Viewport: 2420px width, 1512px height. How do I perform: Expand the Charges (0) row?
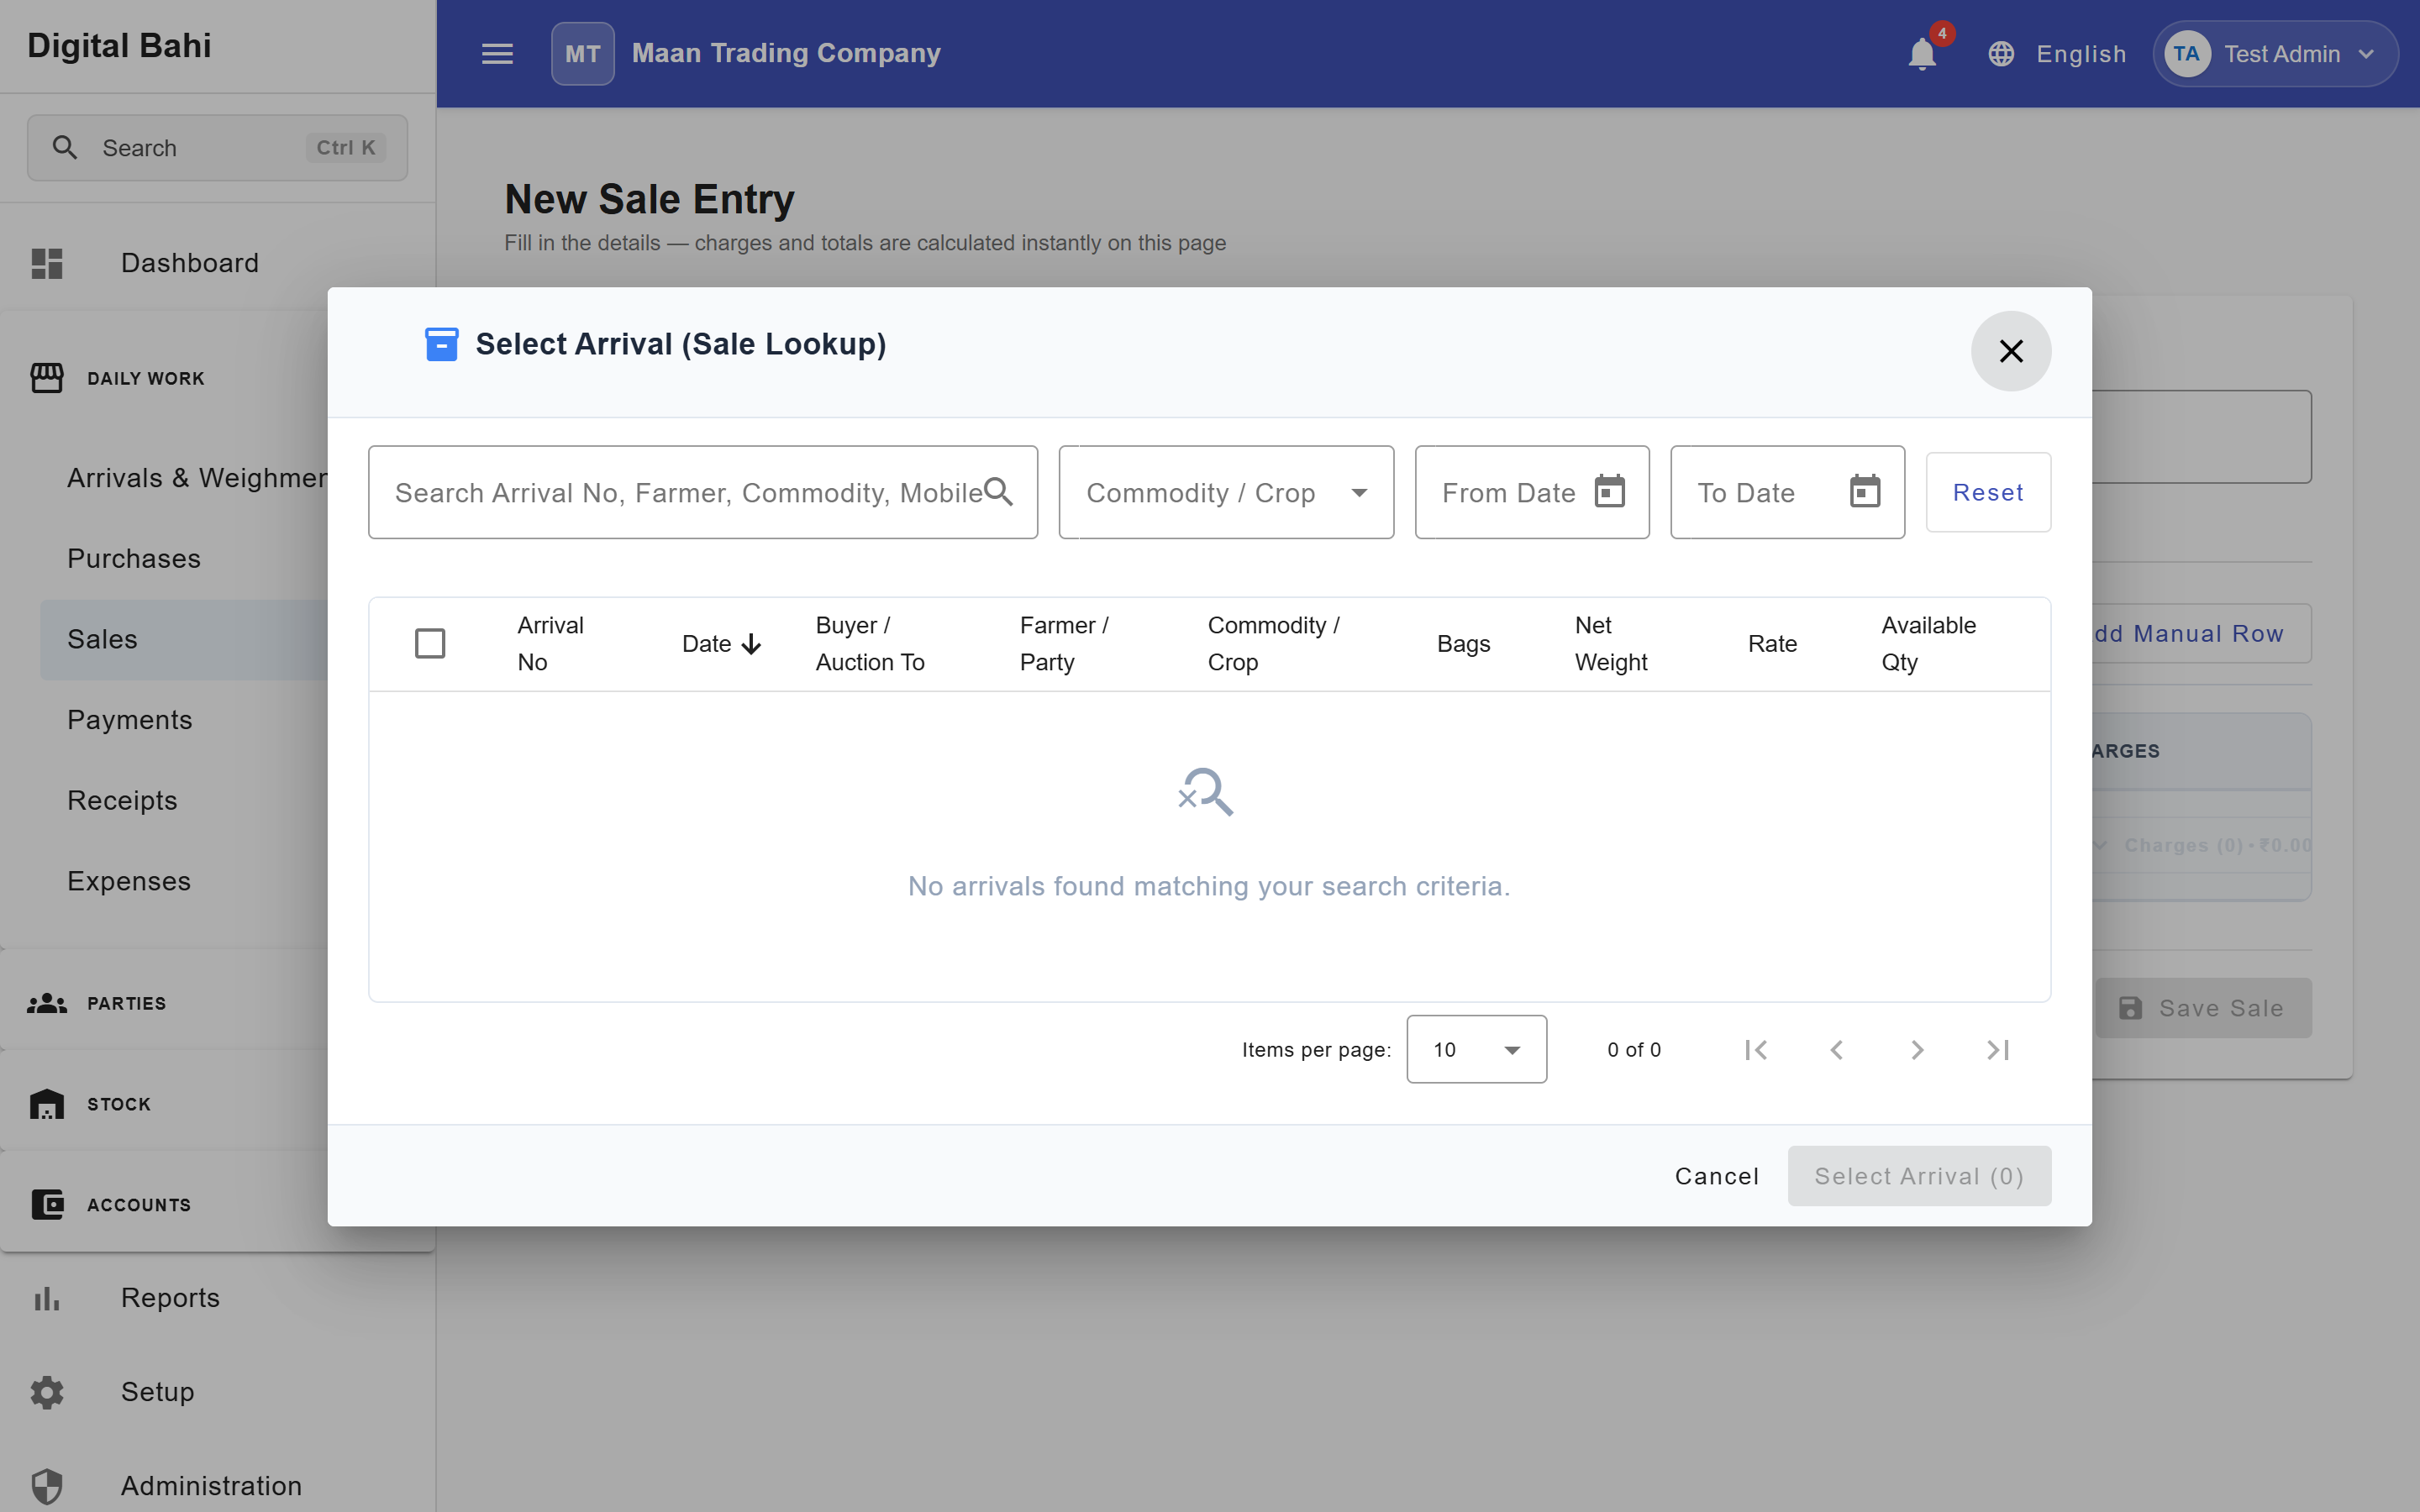pos(2202,846)
